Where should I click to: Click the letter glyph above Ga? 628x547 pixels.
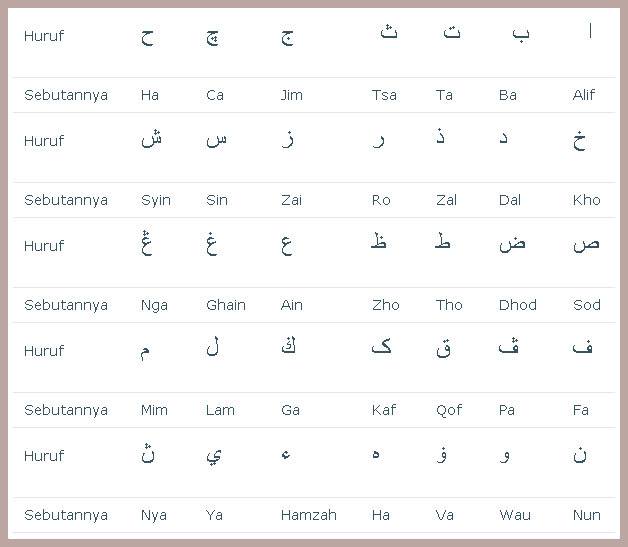[x=289, y=345]
